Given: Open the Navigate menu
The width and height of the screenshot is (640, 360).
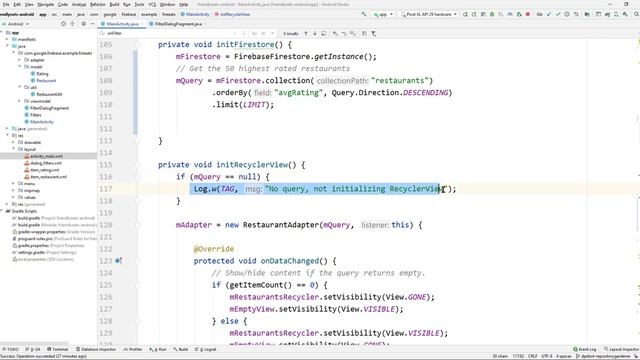Looking at the screenshot, I should (x=45, y=4).
